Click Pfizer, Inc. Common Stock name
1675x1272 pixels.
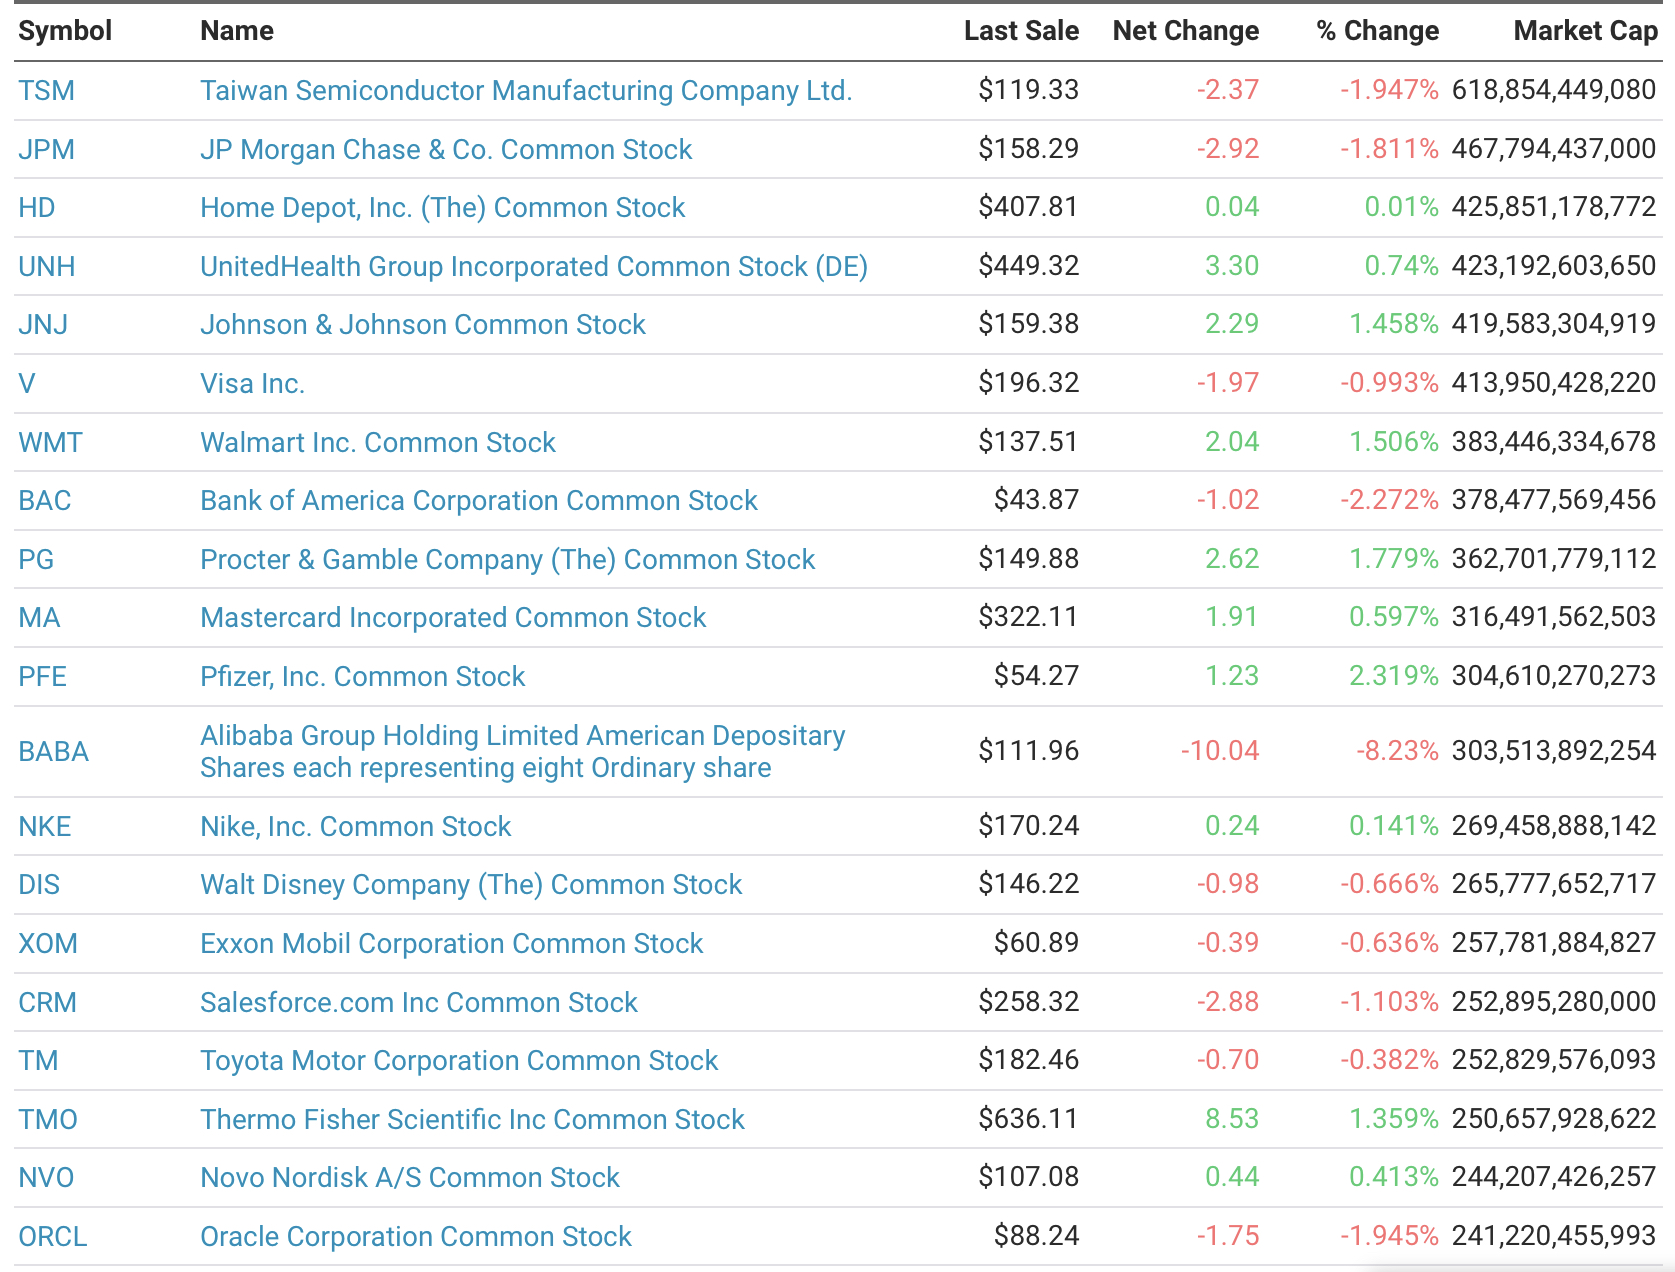[x=362, y=677]
